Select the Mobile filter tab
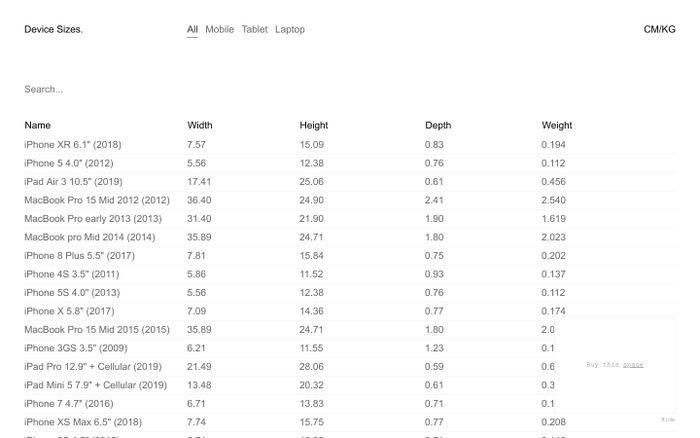 coord(219,29)
